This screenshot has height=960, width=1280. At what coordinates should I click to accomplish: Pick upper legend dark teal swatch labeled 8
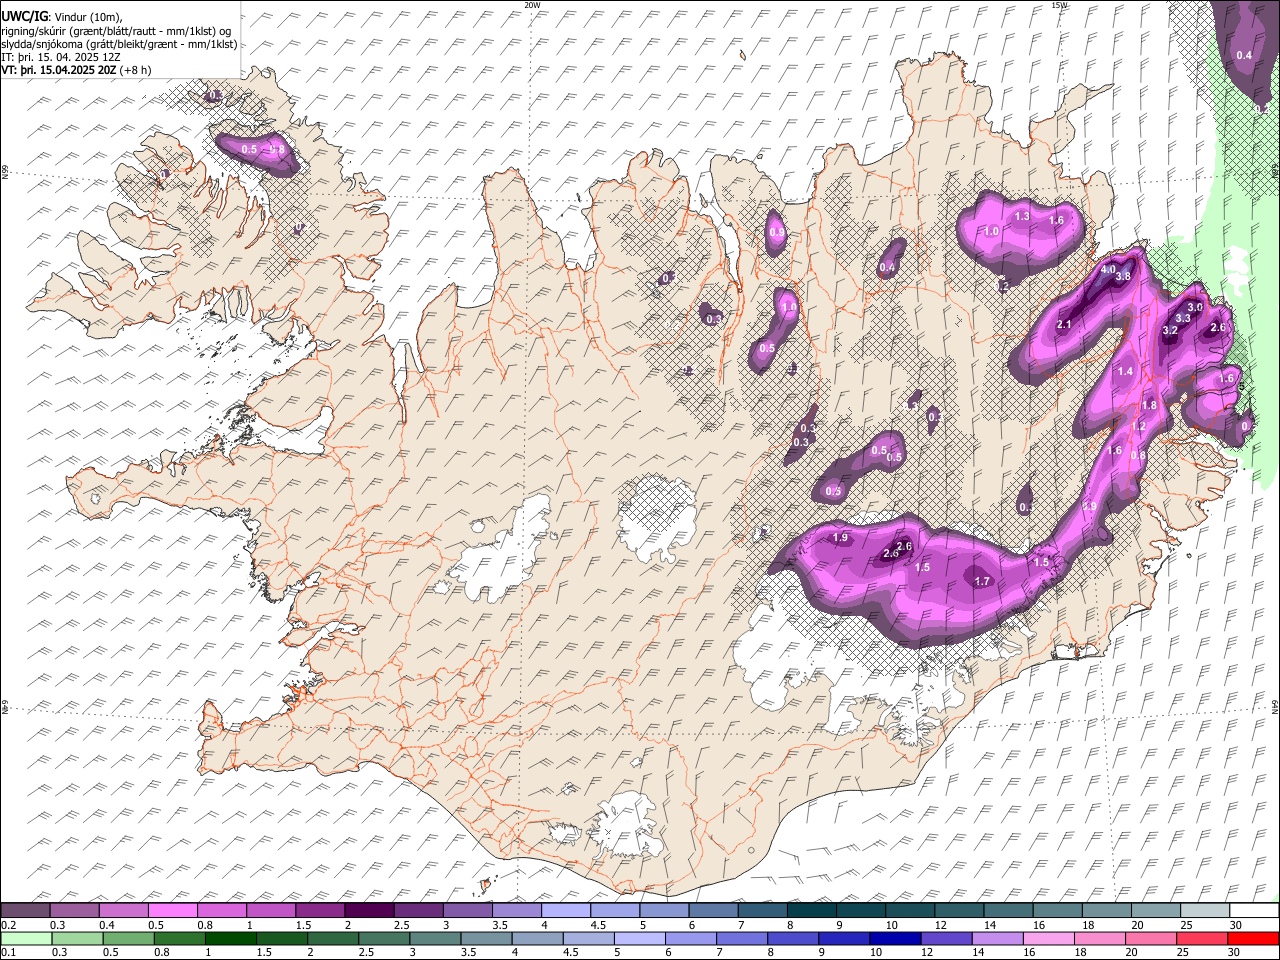point(811,910)
